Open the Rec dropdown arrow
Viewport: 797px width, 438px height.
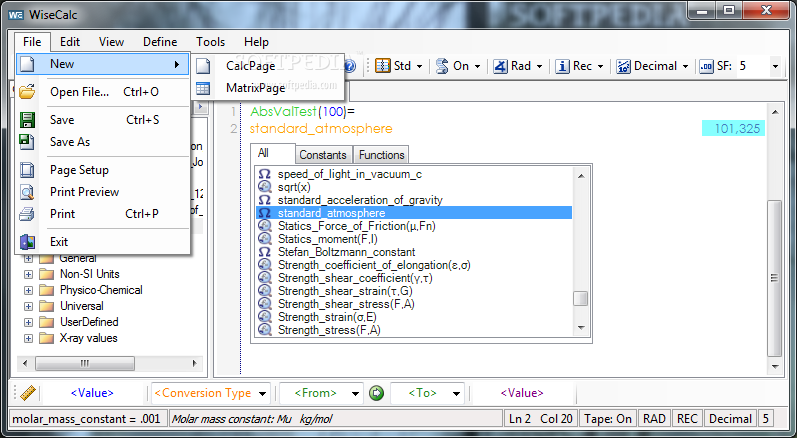click(600, 67)
